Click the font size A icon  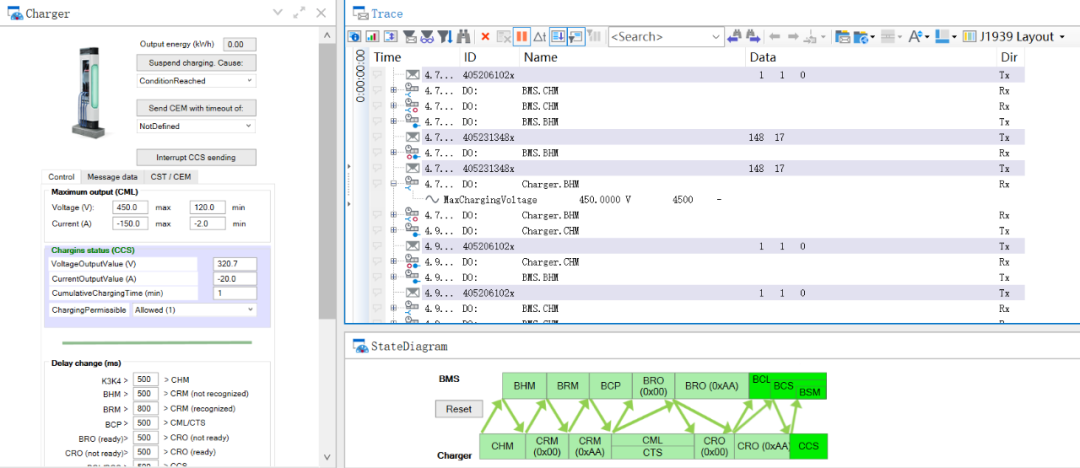pyautogui.click(x=915, y=37)
